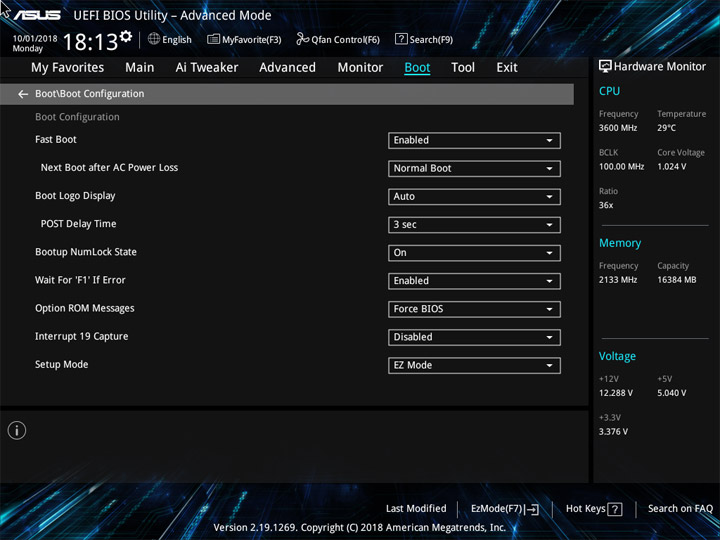Select the Fast Boot label
Screen dimensions: 720x540
[x=56, y=140]
